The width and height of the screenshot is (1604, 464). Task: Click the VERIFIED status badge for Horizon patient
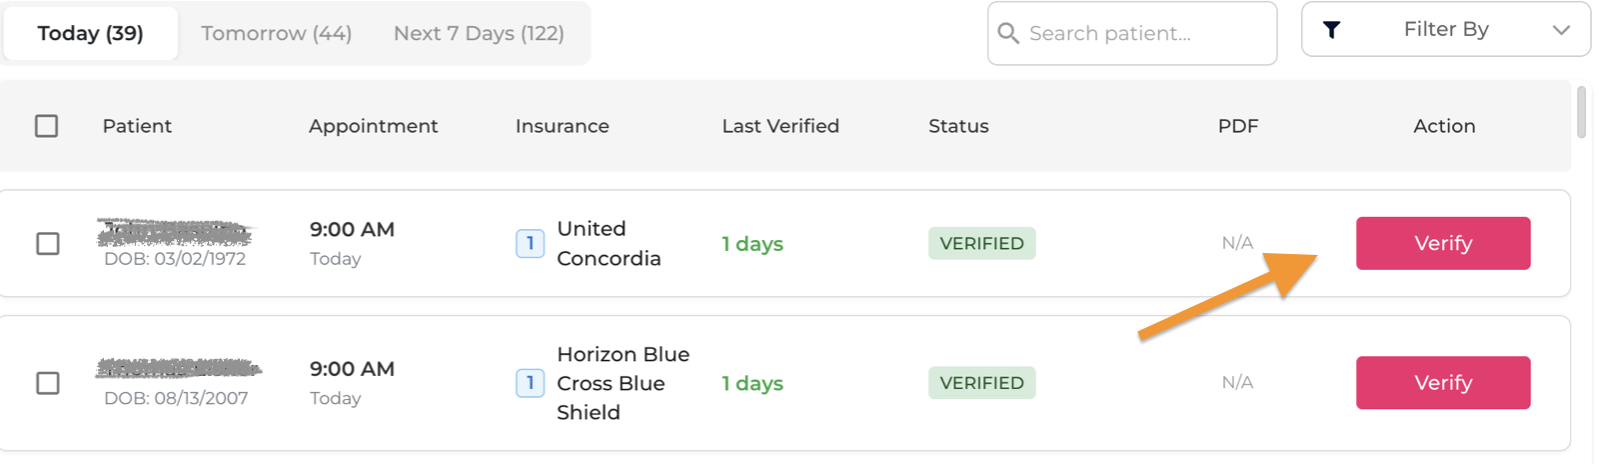[981, 383]
